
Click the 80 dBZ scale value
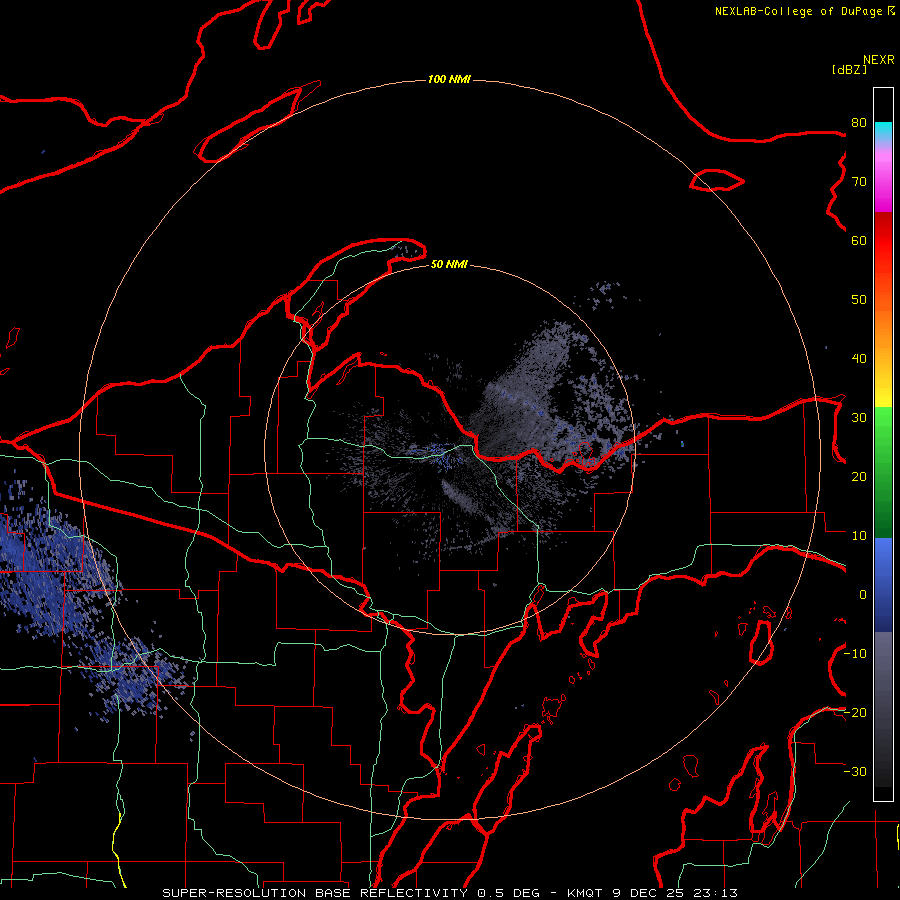tap(859, 123)
